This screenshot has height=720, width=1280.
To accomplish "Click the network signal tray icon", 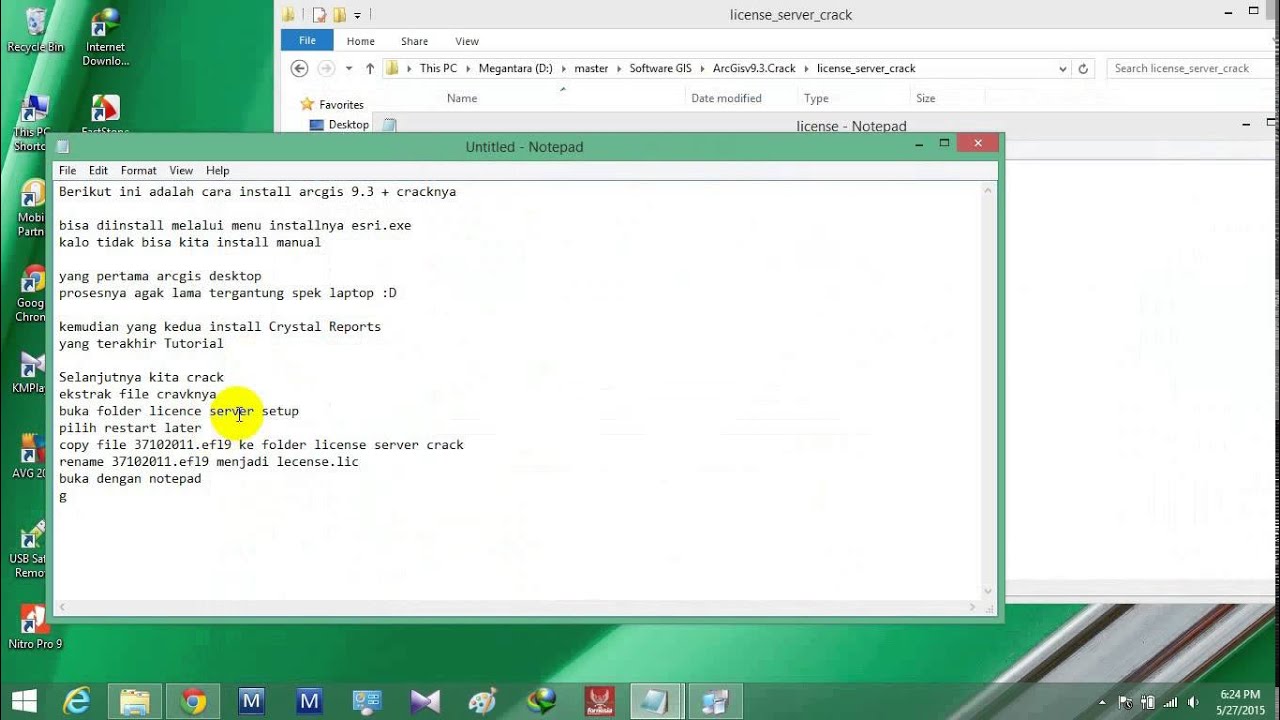I will point(1169,702).
